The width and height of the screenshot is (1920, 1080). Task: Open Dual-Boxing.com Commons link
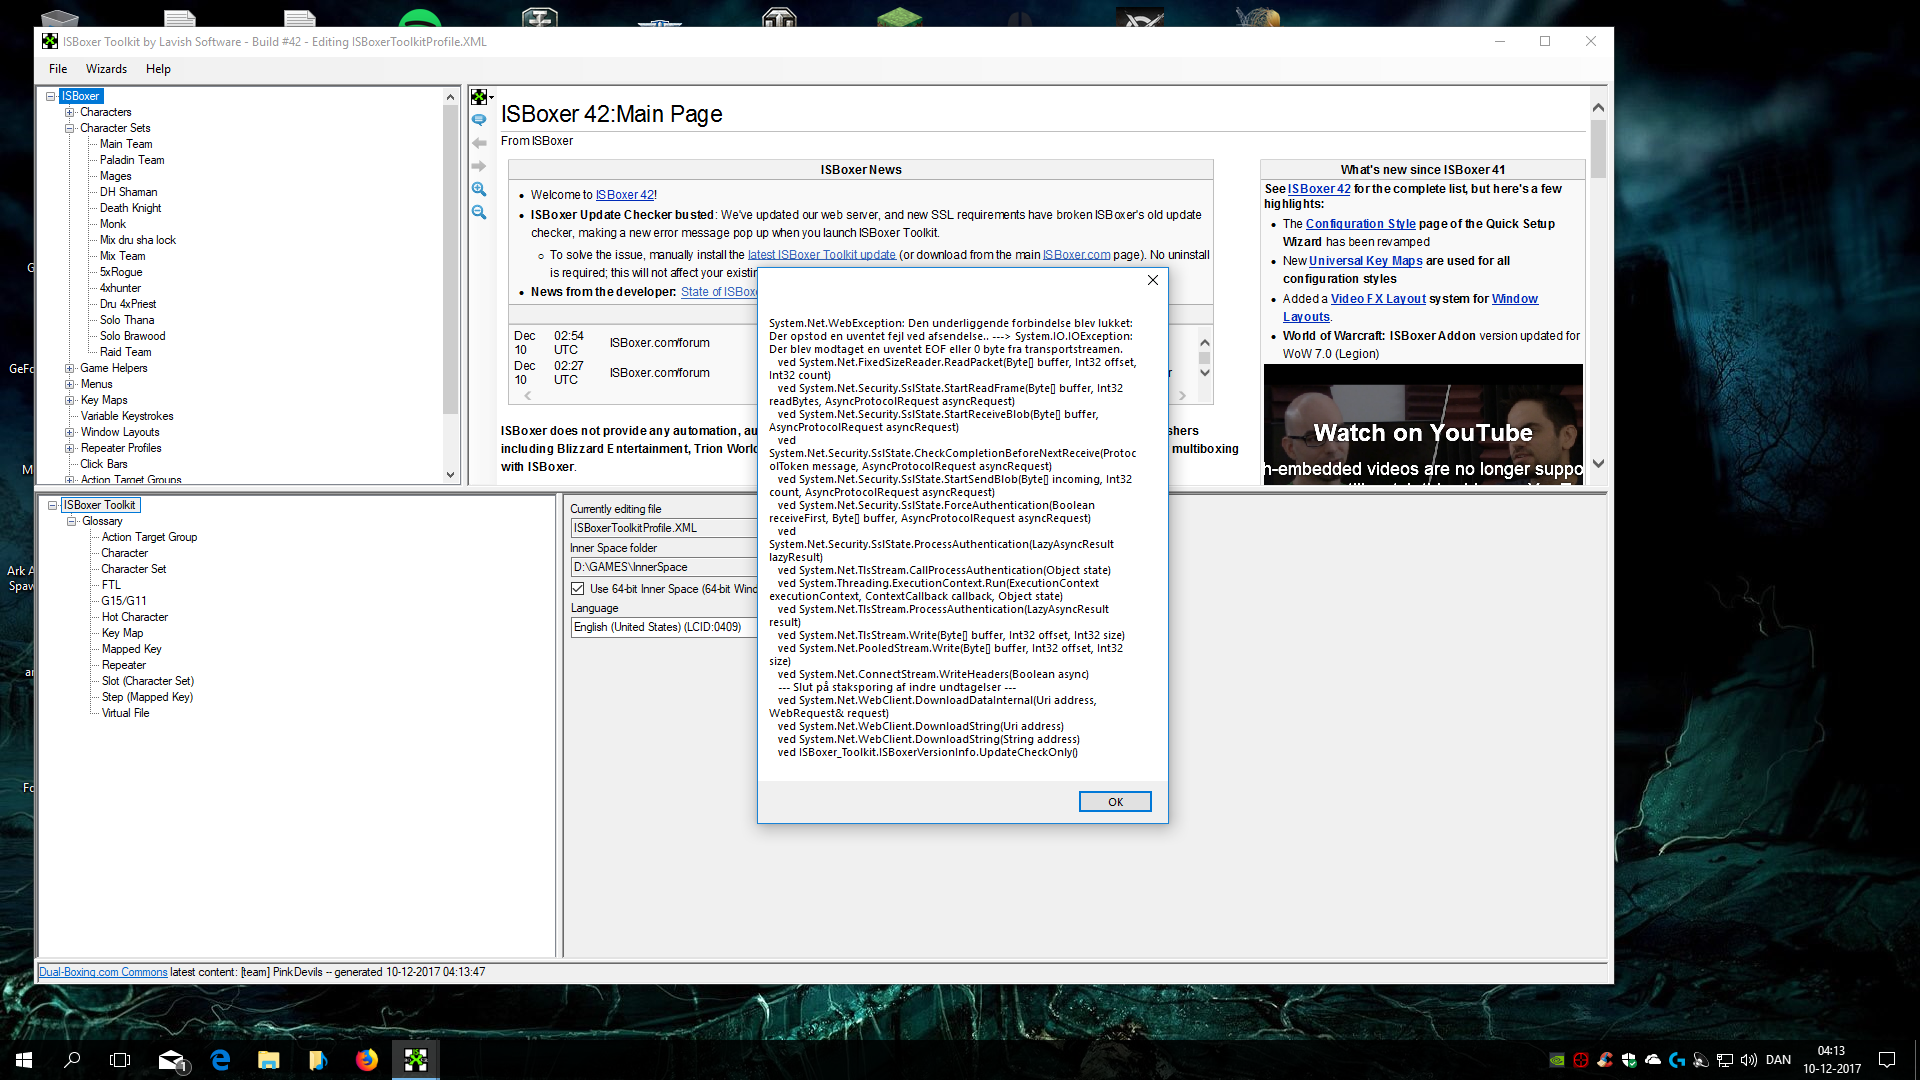point(103,972)
